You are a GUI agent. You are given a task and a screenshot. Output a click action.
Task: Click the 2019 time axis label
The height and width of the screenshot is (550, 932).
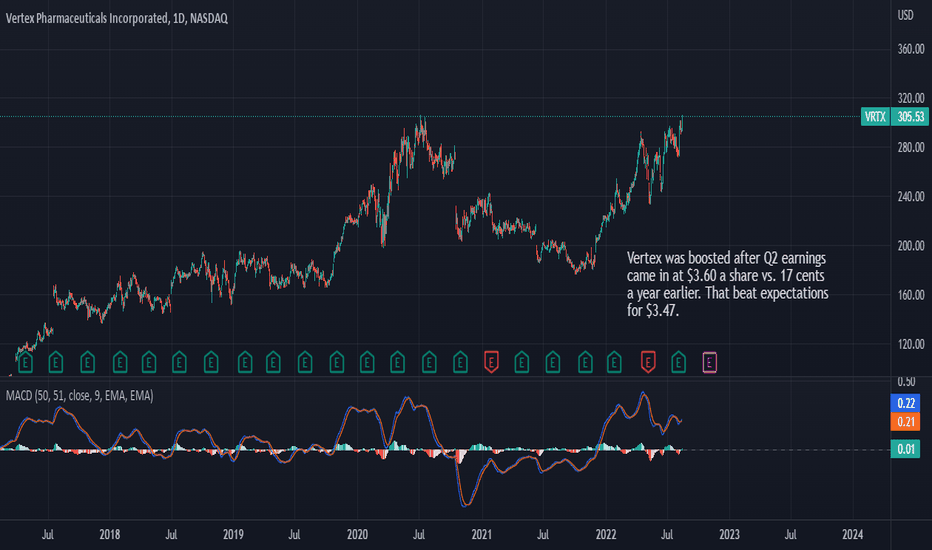coord(233,535)
